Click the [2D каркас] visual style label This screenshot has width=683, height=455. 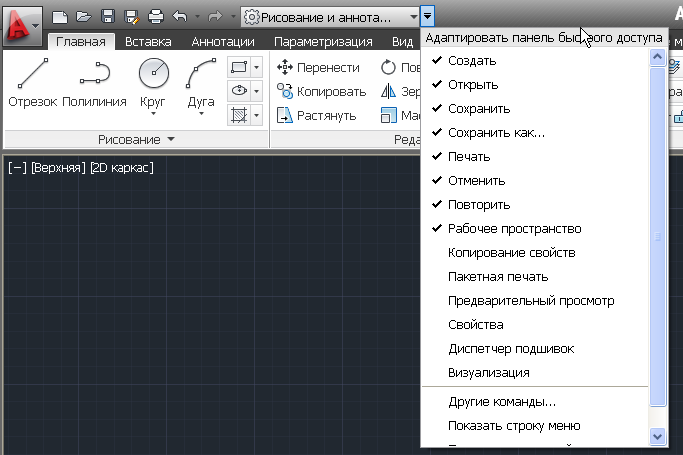pyautogui.click(x=122, y=168)
